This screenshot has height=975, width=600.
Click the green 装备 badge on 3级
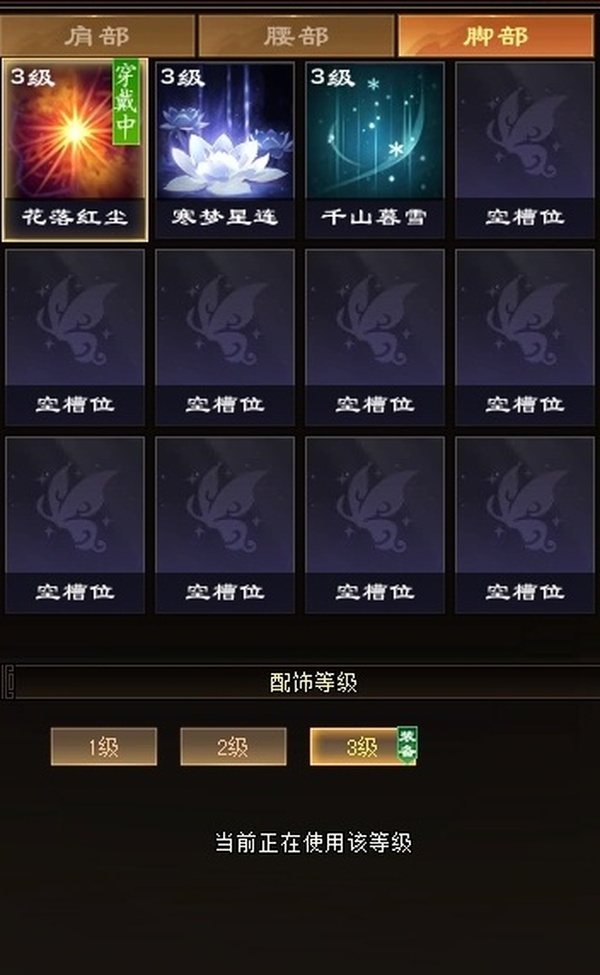(407, 744)
